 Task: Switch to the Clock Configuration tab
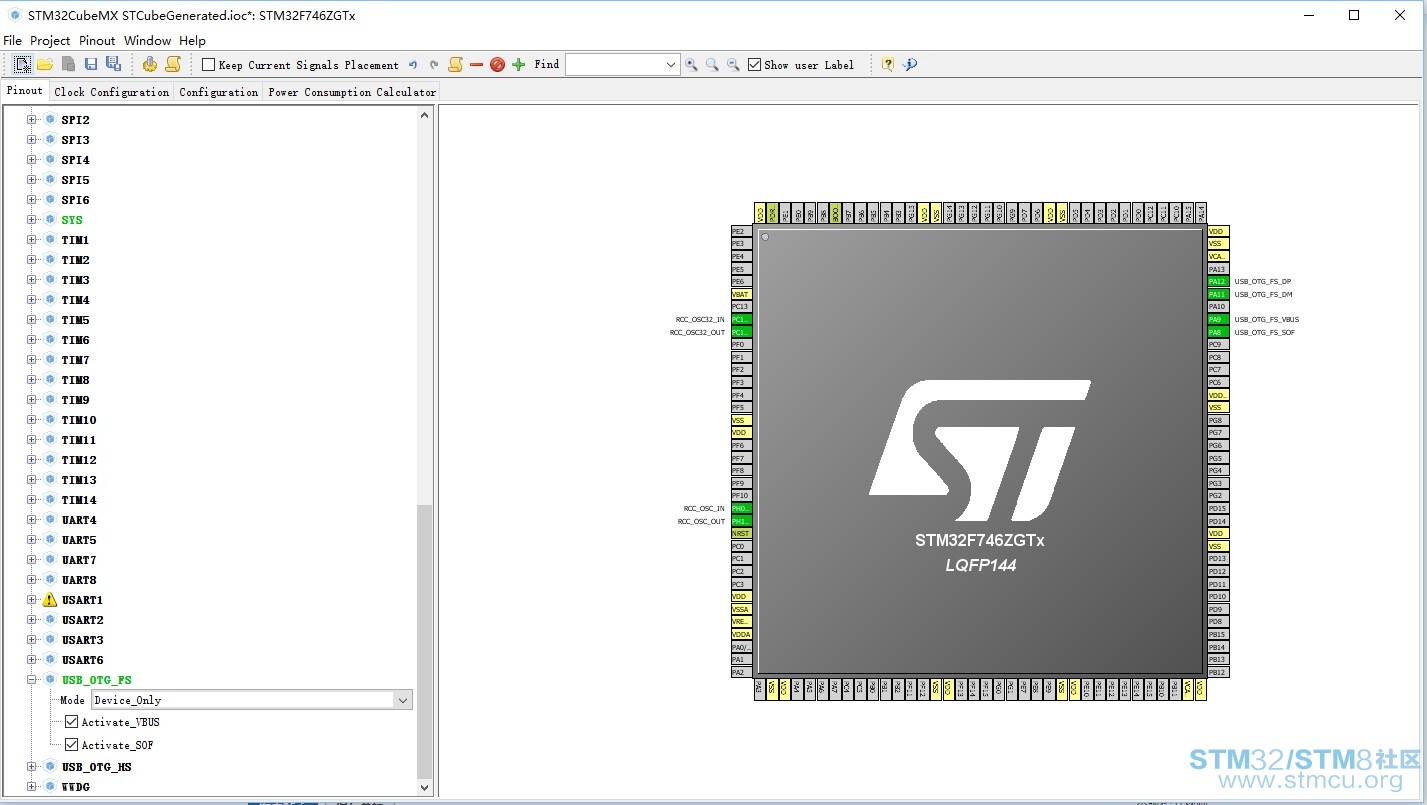pos(112,92)
